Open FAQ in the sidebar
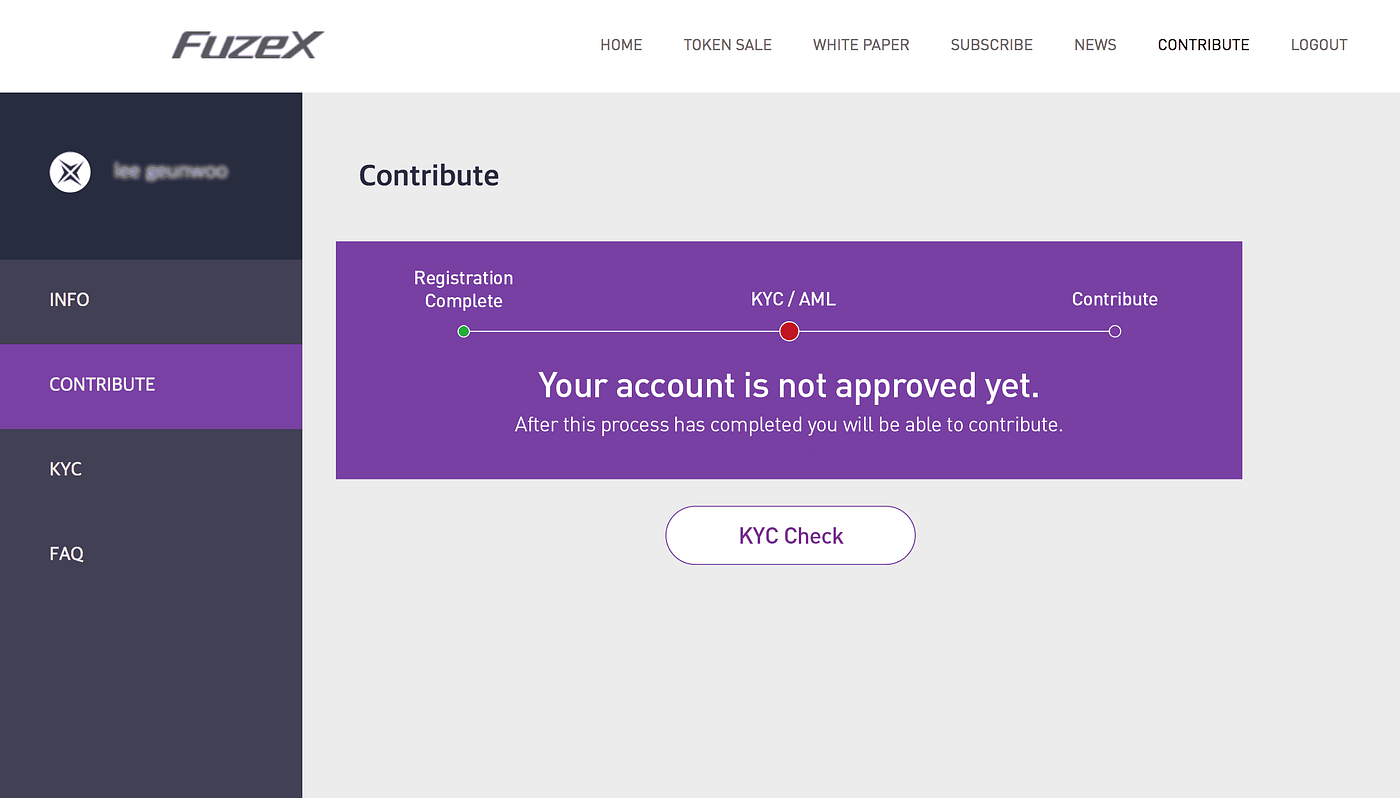 point(151,553)
